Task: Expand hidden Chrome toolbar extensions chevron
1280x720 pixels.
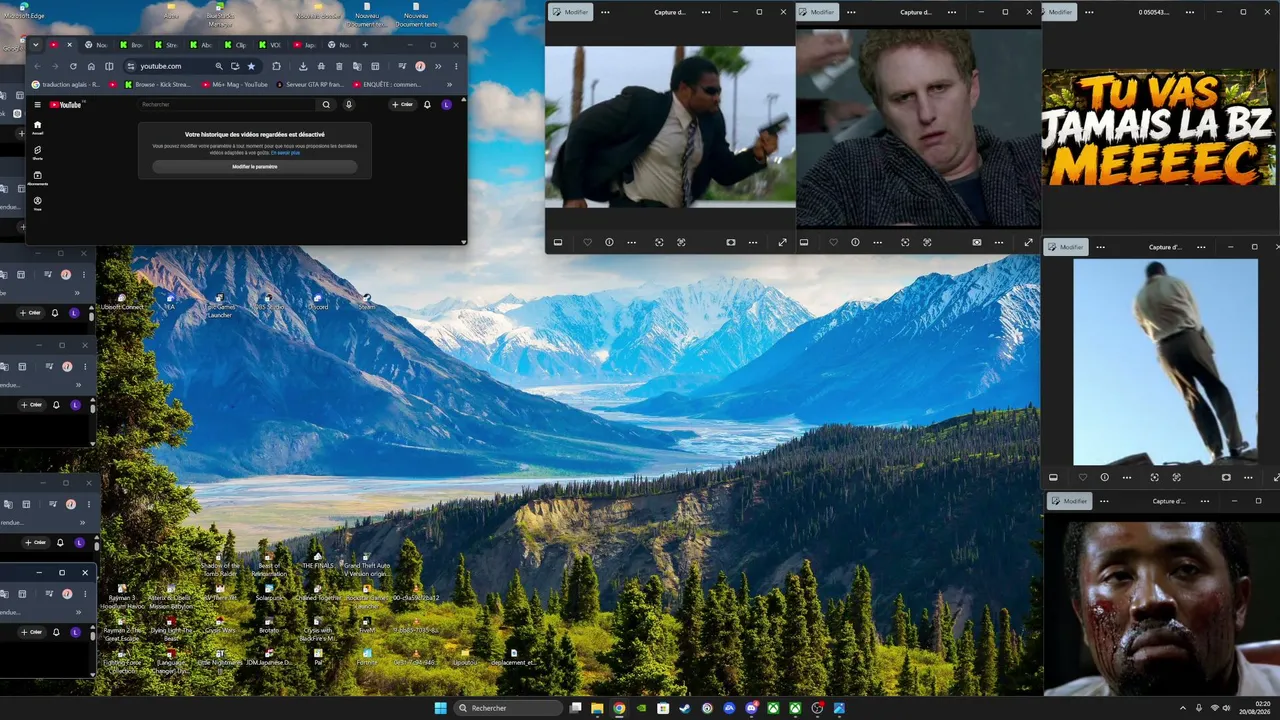Action: pos(437,66)
